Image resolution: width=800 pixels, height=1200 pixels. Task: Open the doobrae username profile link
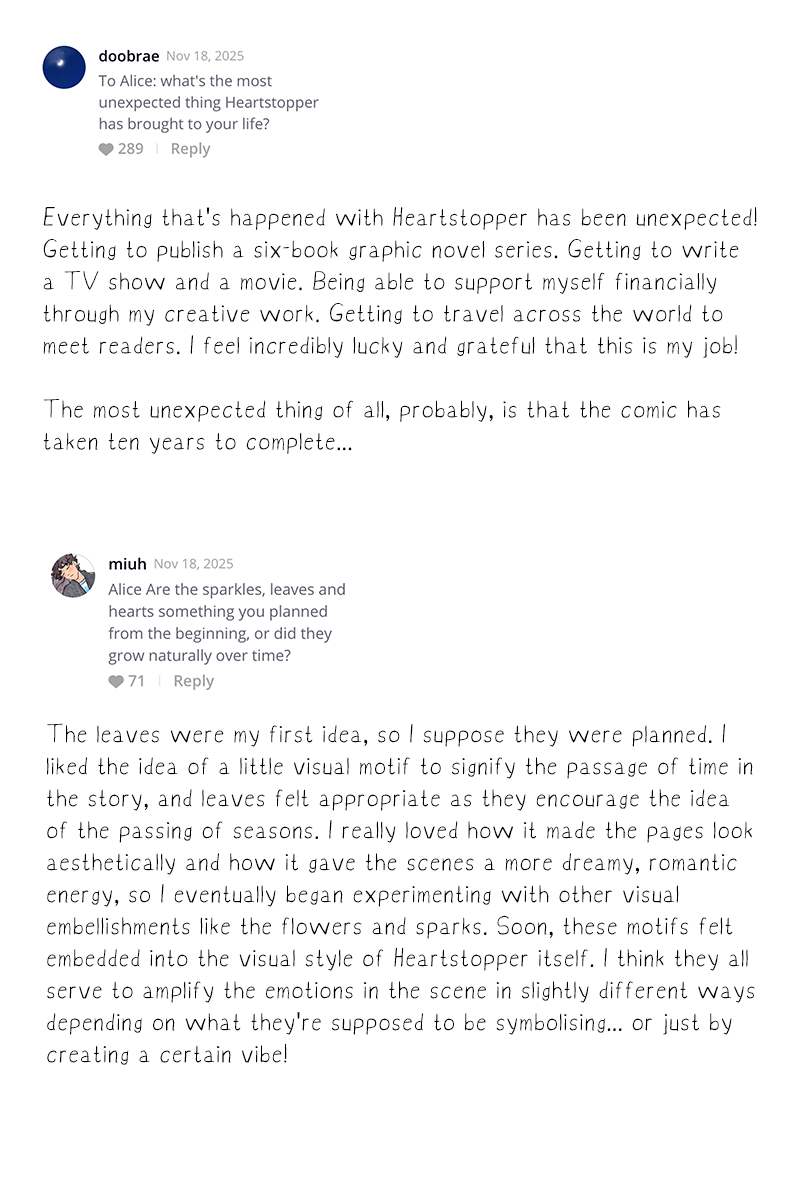point(128,56)
